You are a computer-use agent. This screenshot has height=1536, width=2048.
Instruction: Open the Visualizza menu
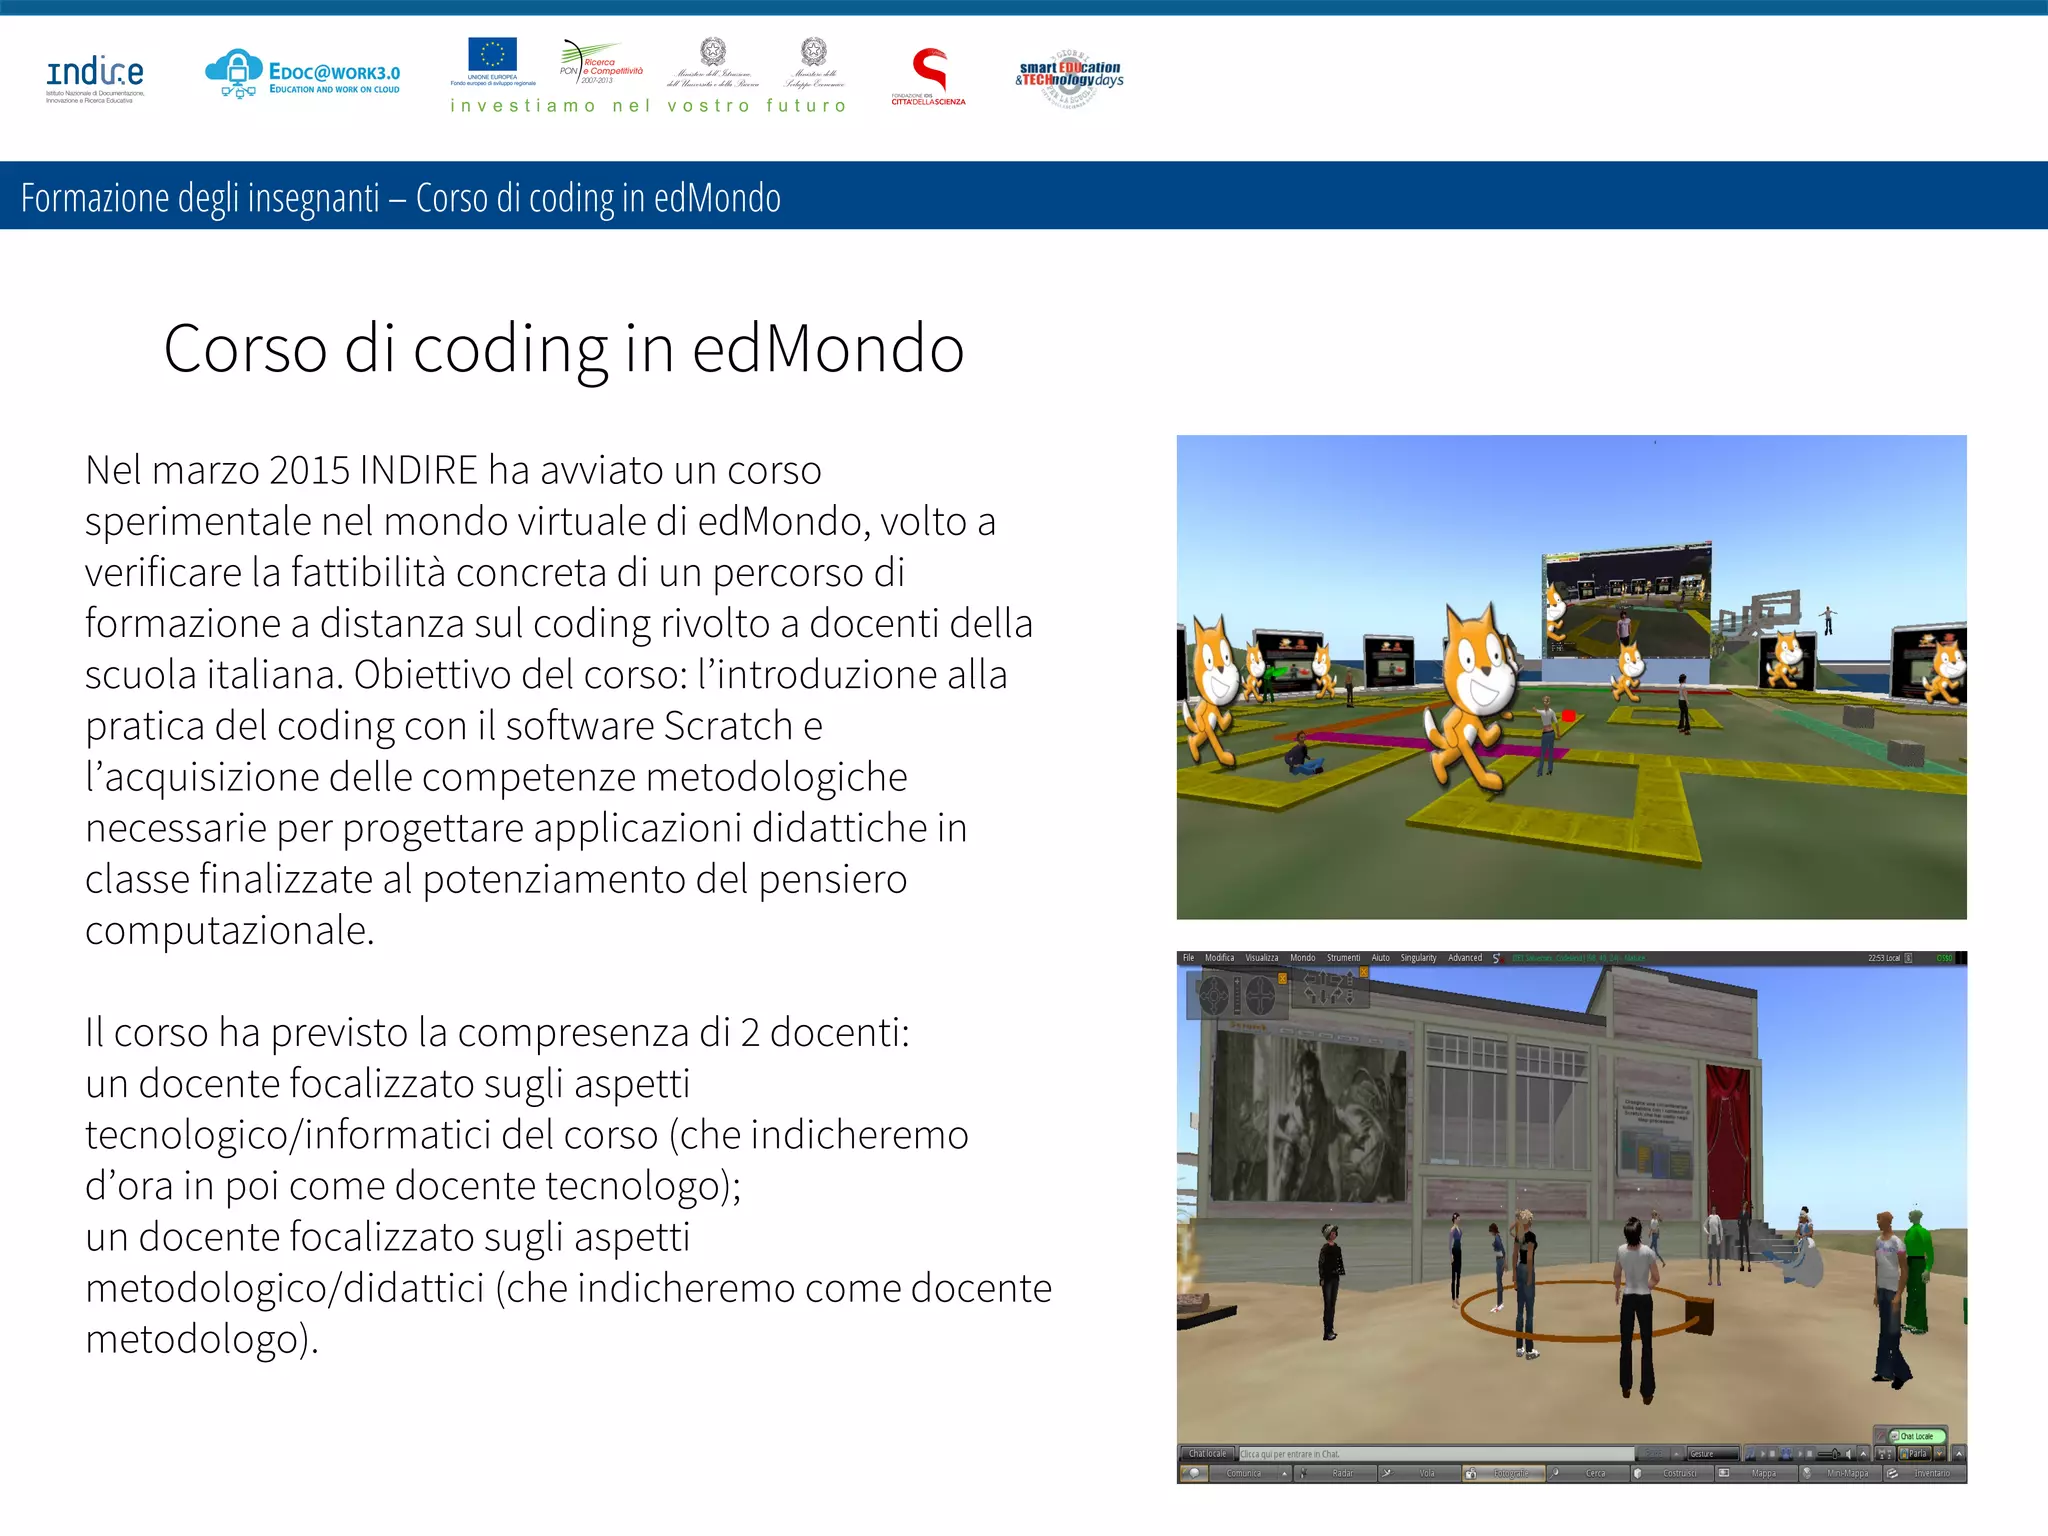point(1262,958)
